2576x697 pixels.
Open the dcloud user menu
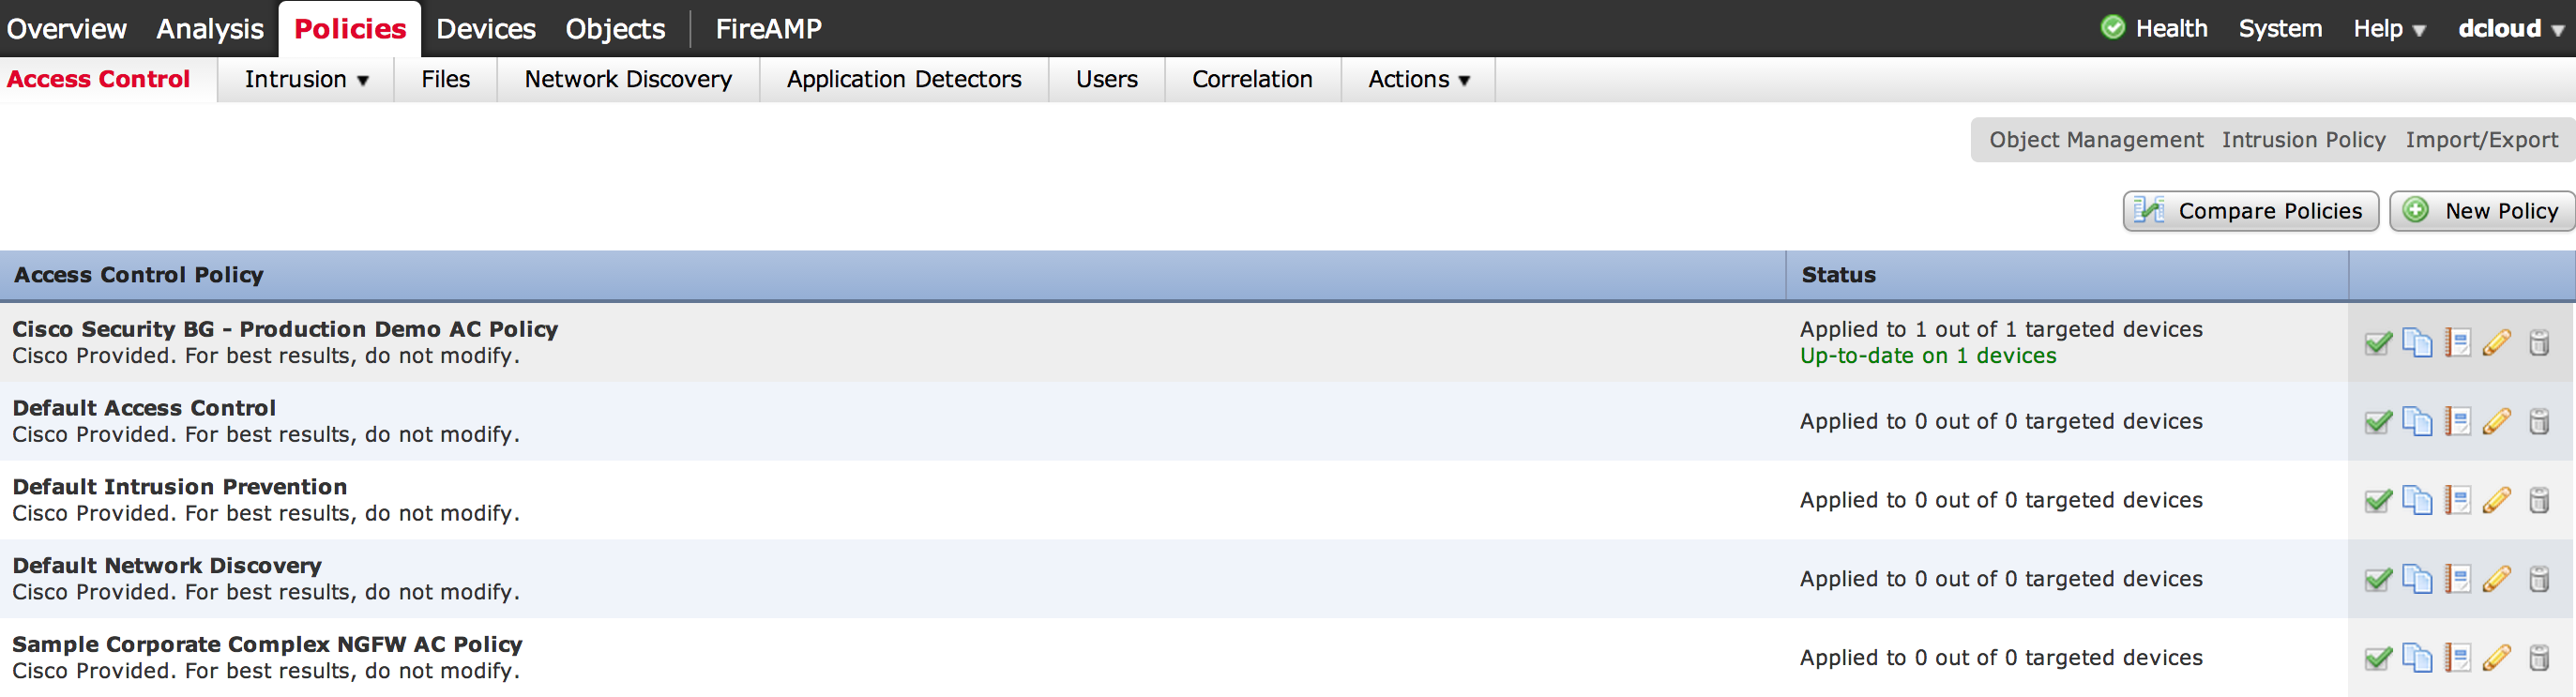(x=2510, y=29)
